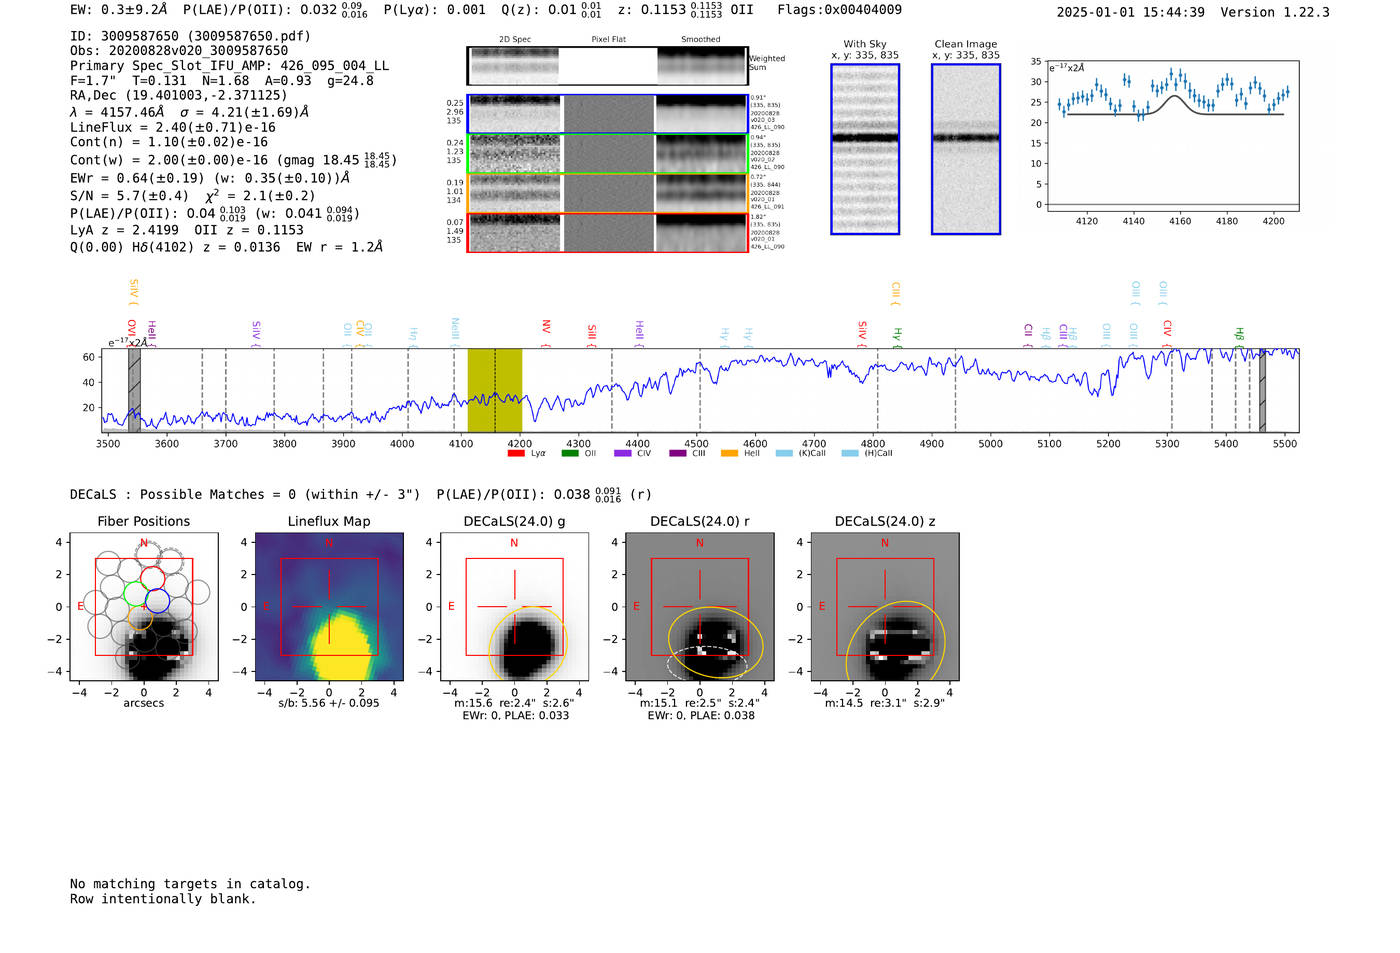Select the green-bordered 2D spectrum row
The image size is (1400, 953).
tap(608, 154)
